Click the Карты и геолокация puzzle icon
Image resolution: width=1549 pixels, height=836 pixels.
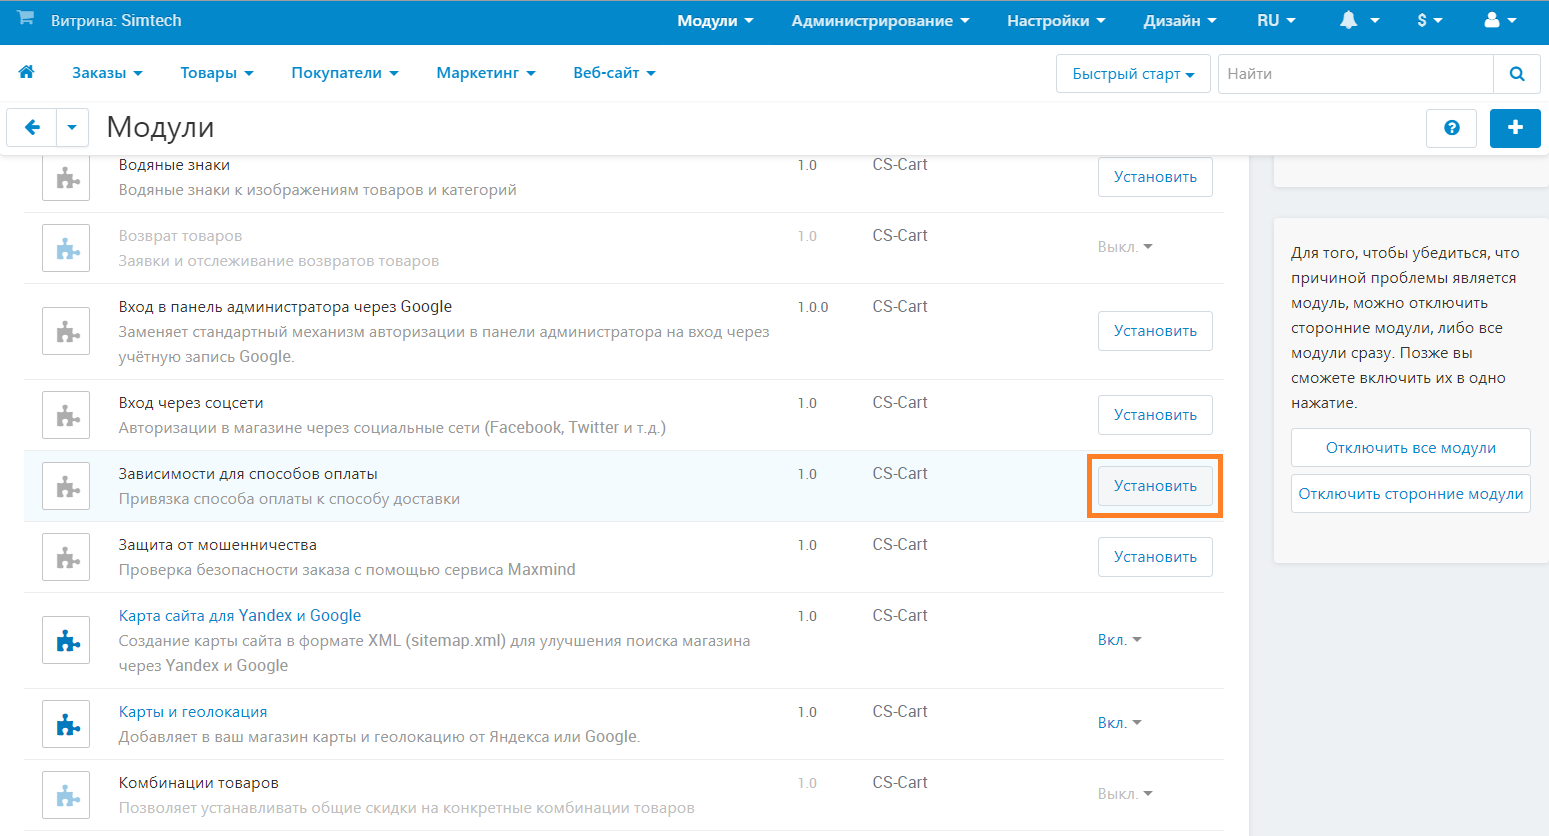click(67, 724)
